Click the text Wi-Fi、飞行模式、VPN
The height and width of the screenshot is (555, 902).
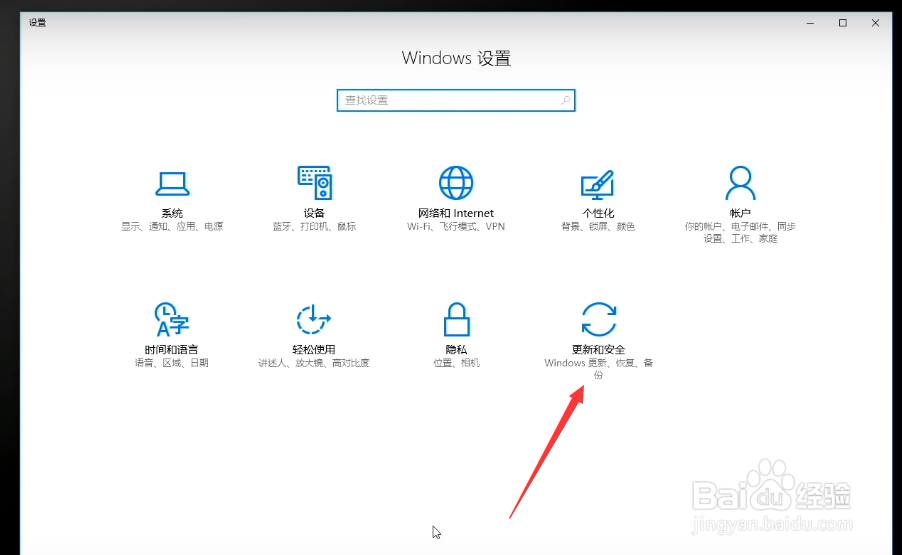(456, 227)
